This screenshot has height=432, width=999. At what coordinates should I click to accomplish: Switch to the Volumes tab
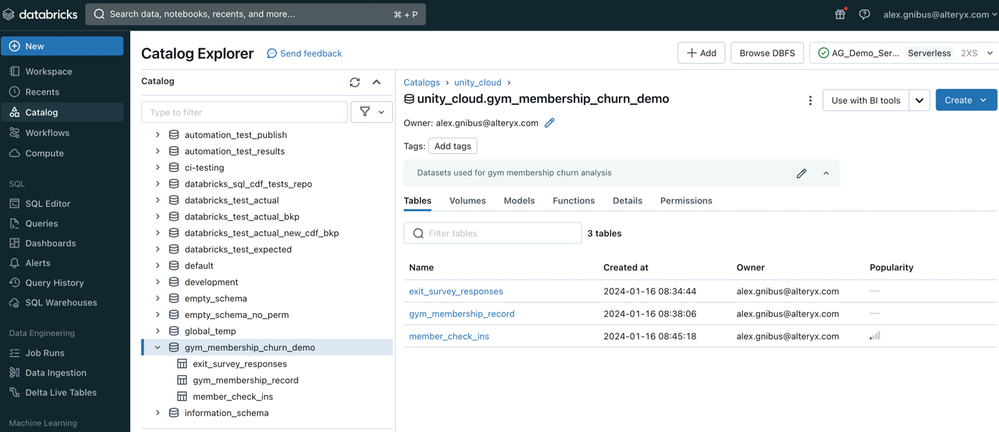tap(468, 201)
